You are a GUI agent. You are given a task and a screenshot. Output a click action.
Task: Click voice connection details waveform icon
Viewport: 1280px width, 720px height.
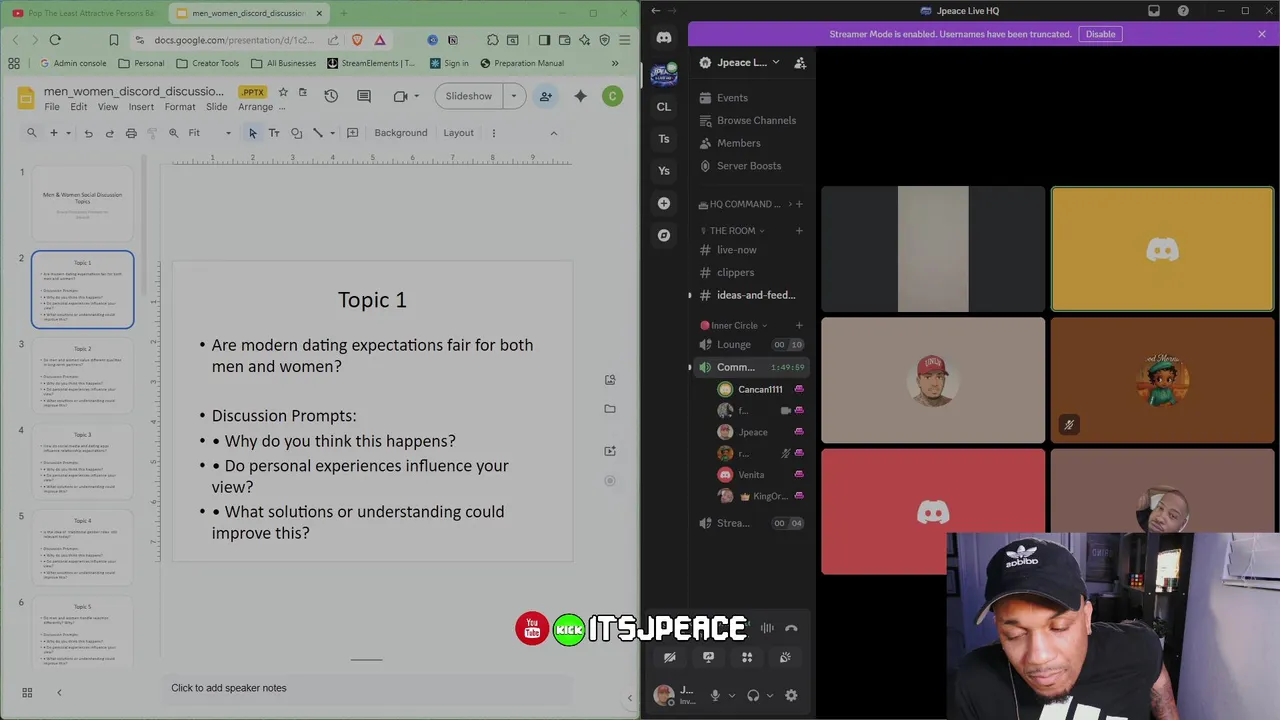767,628
